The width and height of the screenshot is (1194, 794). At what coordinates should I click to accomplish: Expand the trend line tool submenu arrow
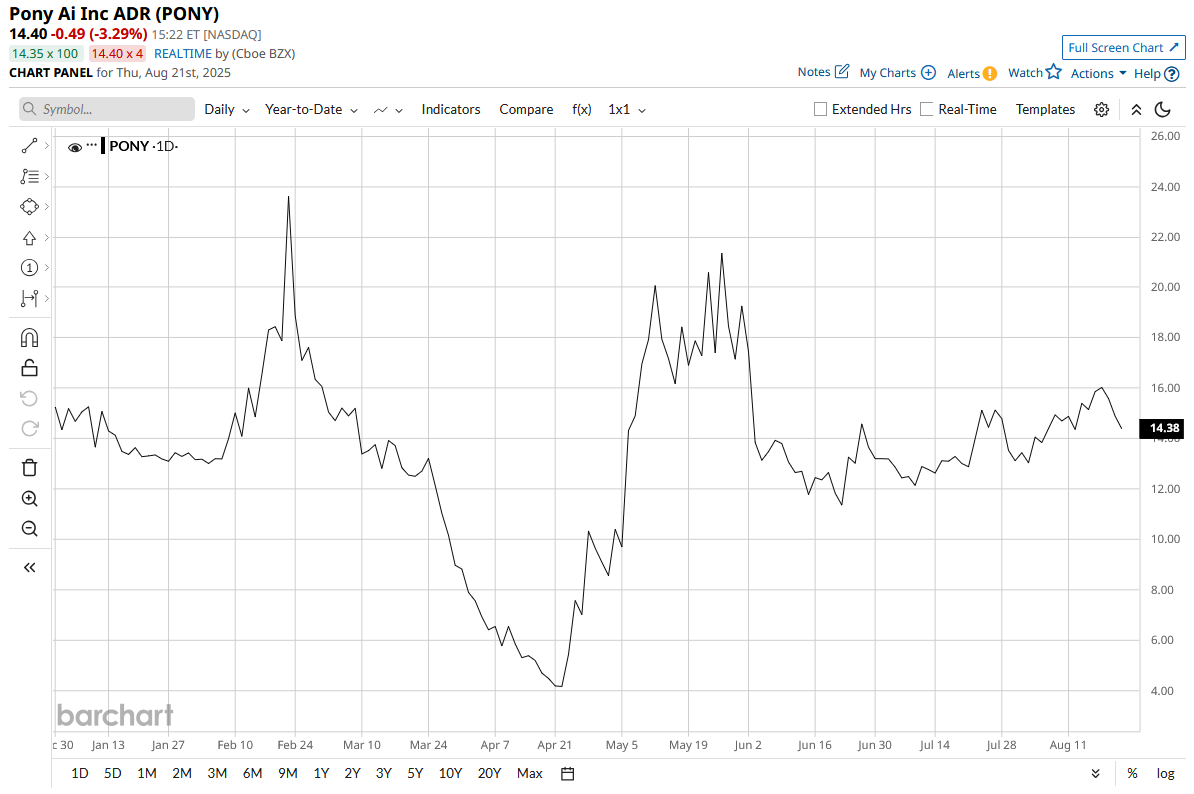pos(46,145)
